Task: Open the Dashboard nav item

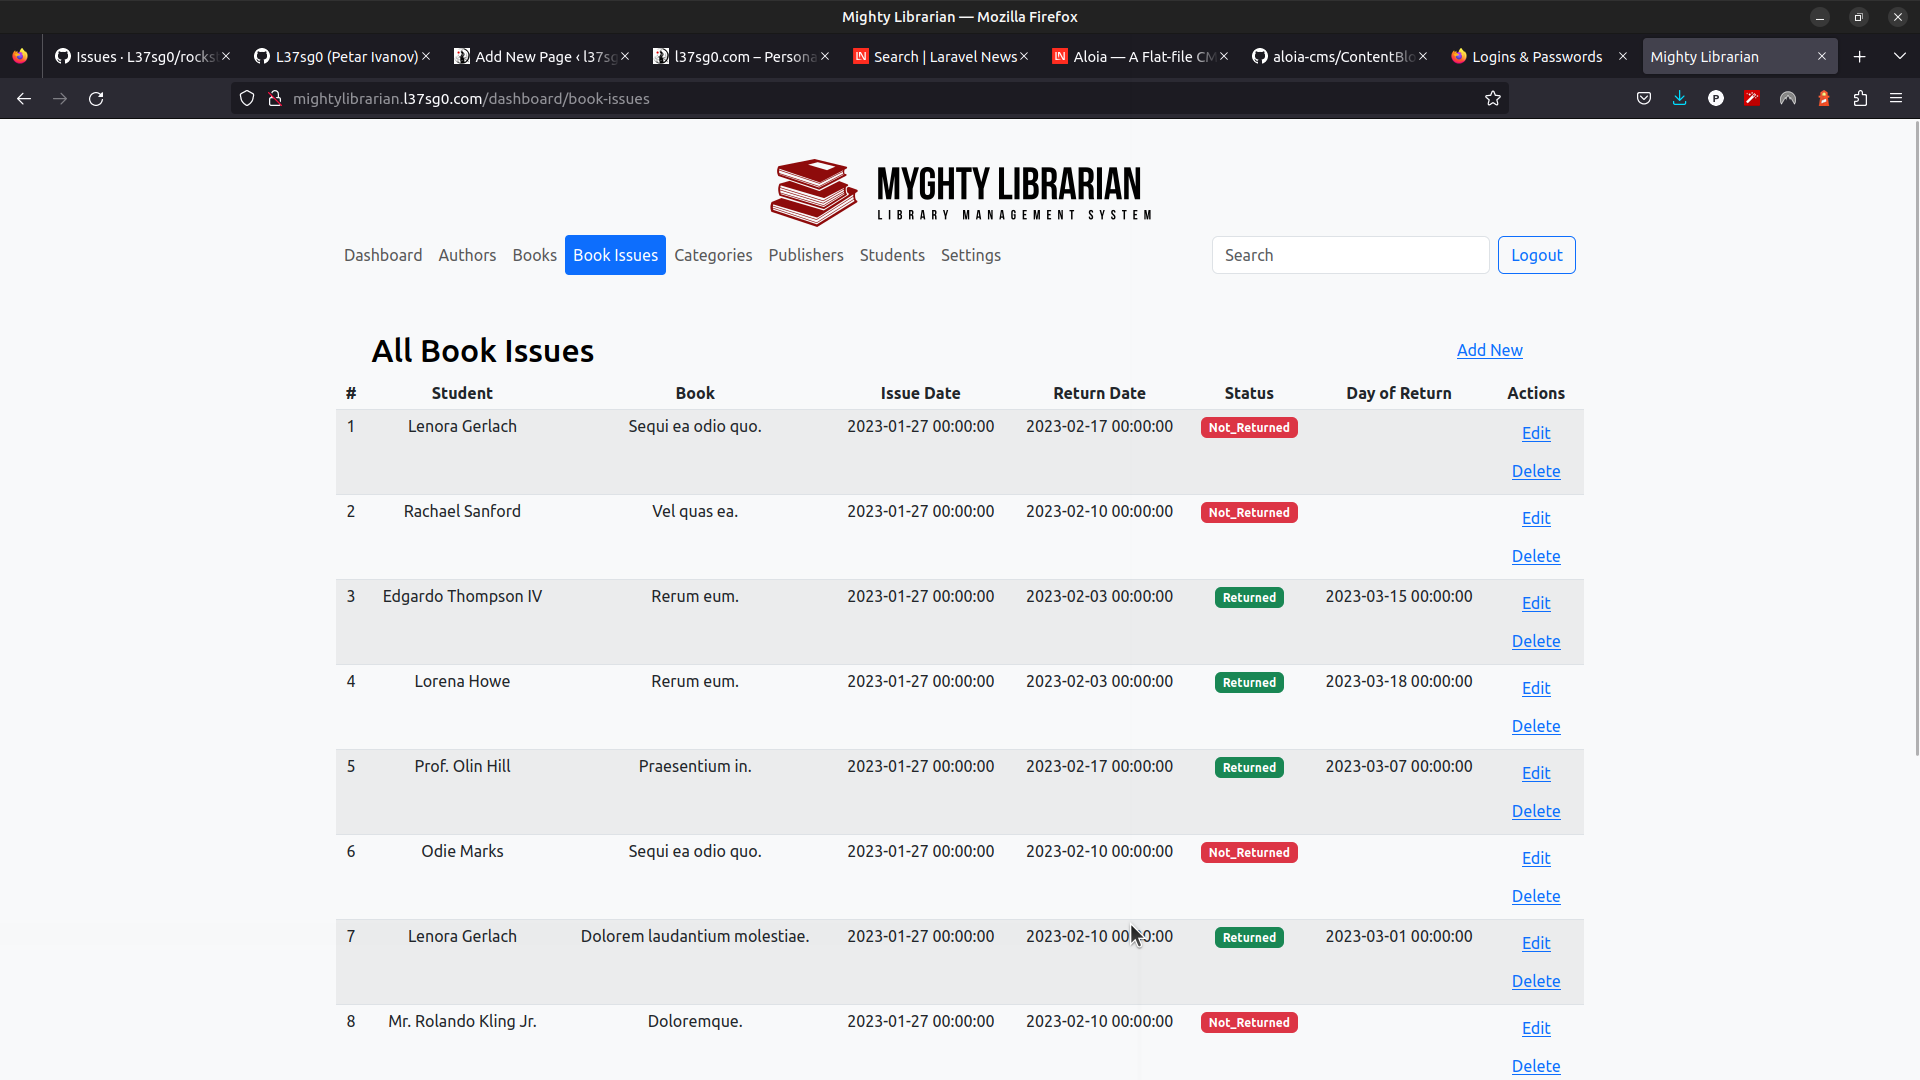Action: 383,255
